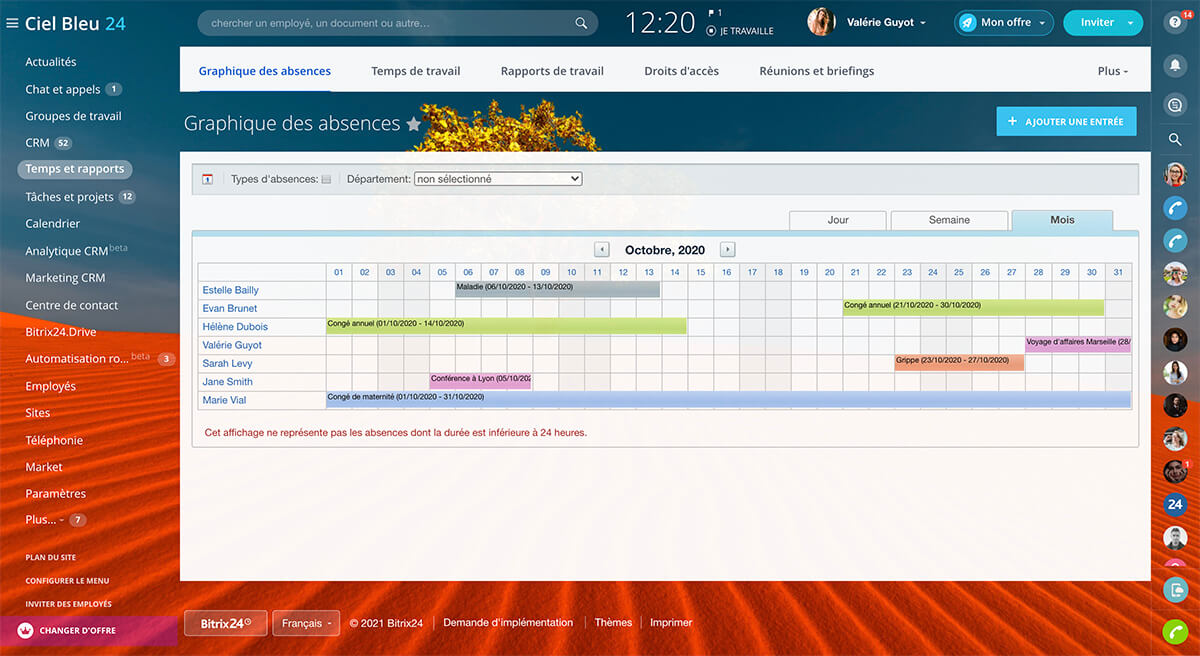Image resolution: width=1200 pixels, height=656 pixels.
Task: Open the calendar date picker icon
Action: (208, 179)
